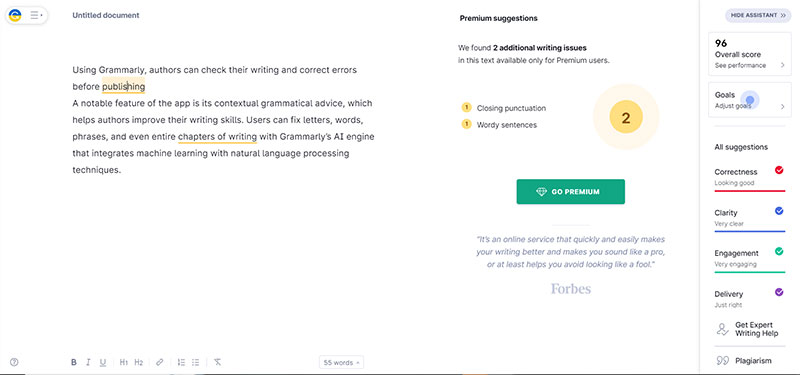Toggle italic text formatting
The width and height of the screenshot is (800, 375).
click(88, 362)
